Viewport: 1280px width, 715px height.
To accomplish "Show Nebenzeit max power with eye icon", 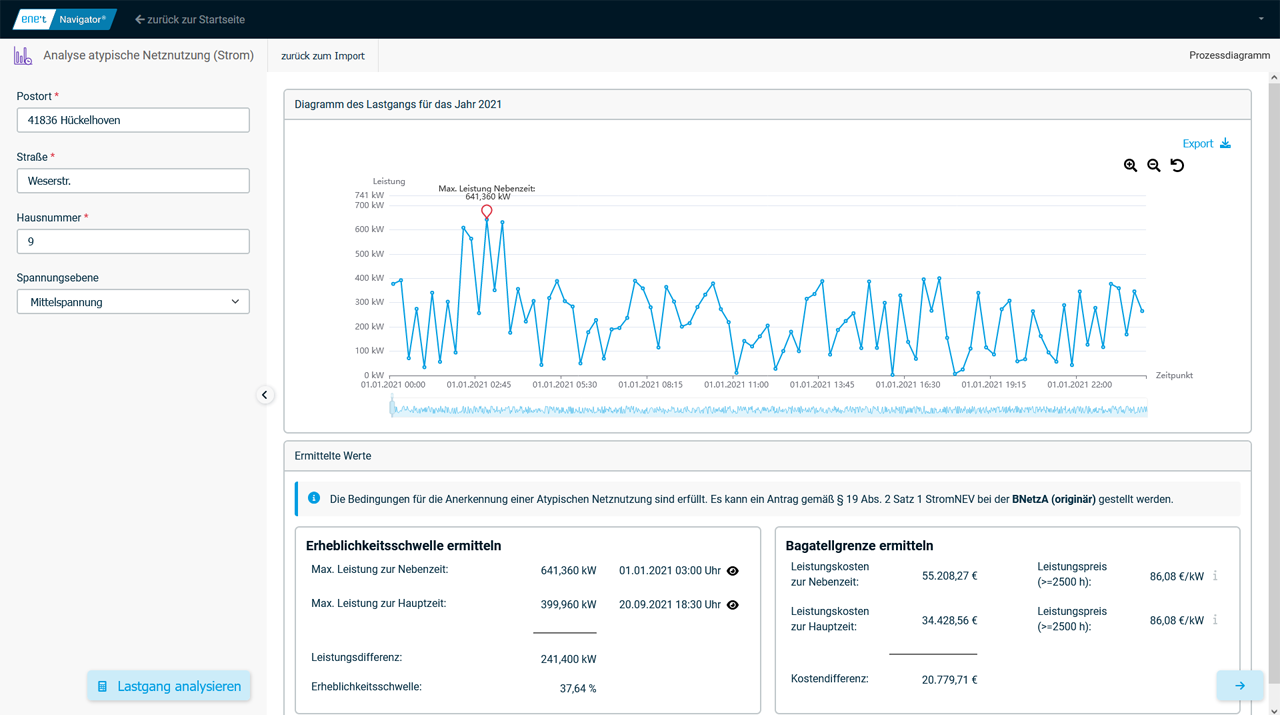I will click(x=733, y=571).
